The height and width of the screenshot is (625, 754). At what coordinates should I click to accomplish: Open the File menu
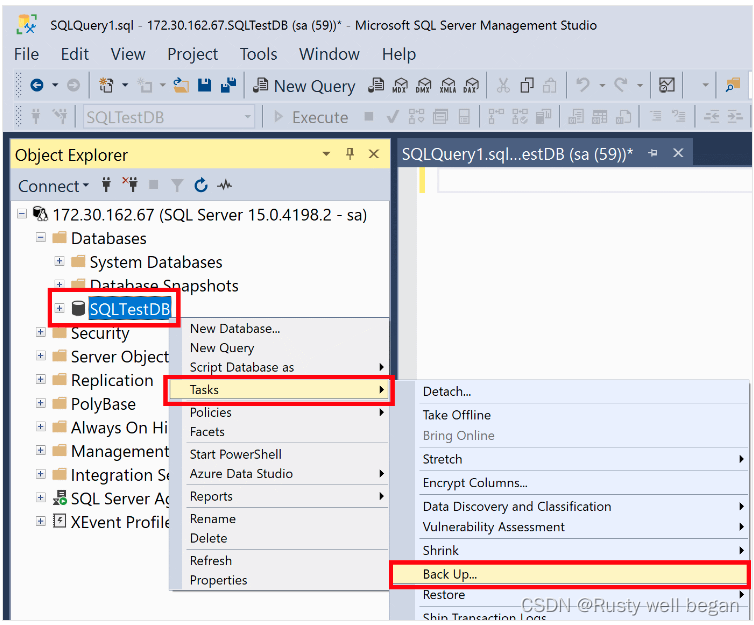coord(26,54)
